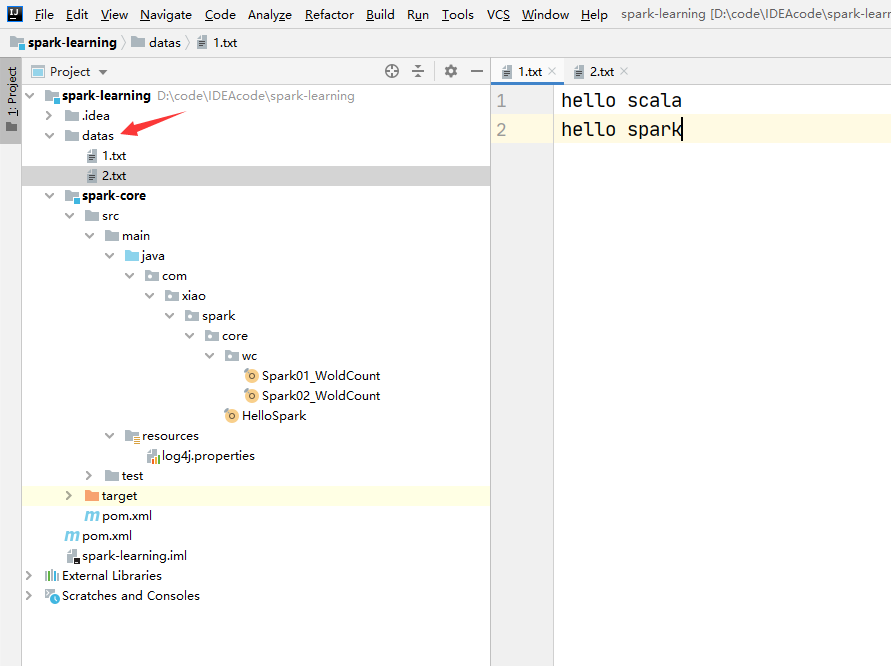
Task: Open the Tools menu
Action: (x=457, y=14)
